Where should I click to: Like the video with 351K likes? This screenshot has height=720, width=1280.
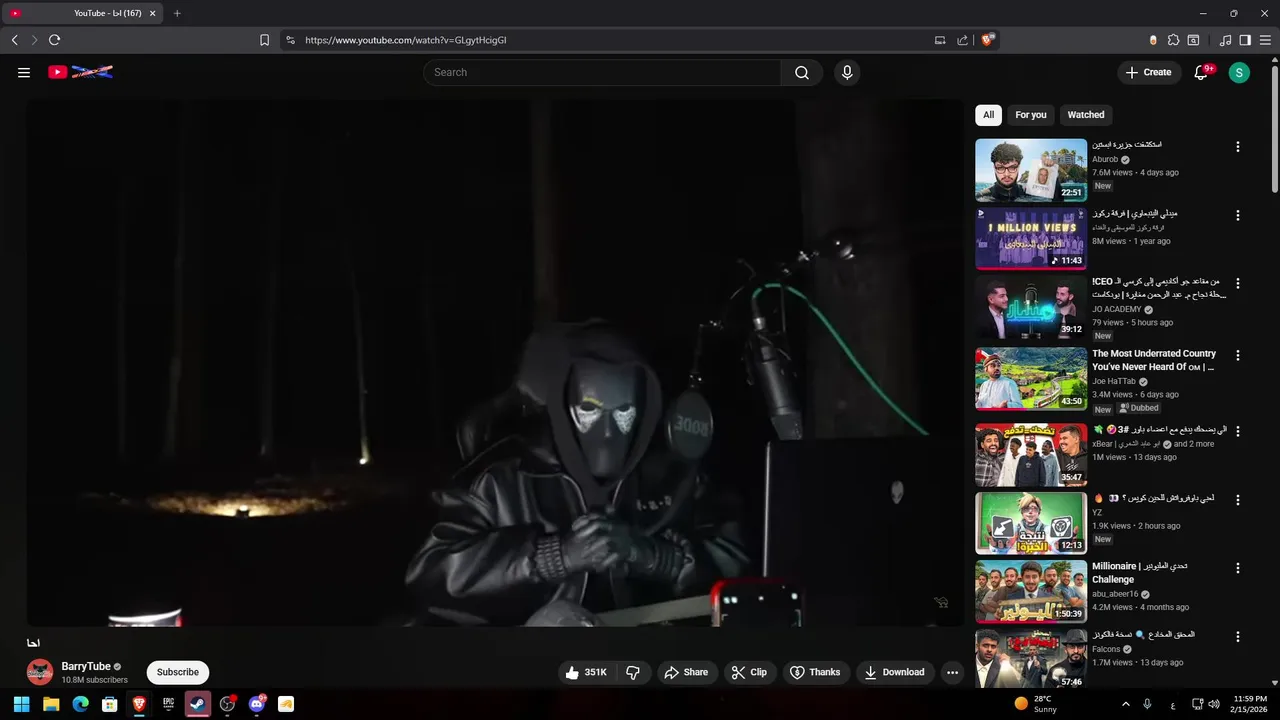click(x=586, y=672)
